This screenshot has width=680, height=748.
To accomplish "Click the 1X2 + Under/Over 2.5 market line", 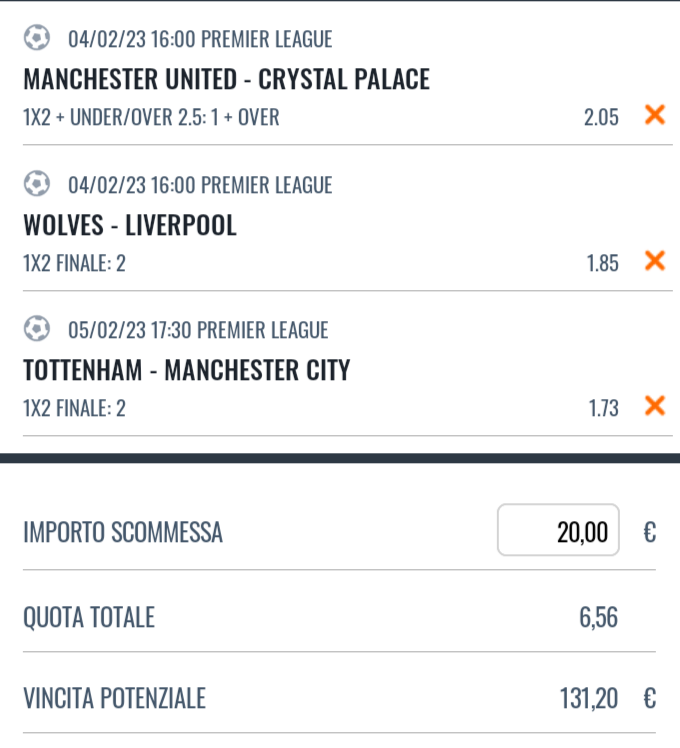I will (x=151, y=117).
